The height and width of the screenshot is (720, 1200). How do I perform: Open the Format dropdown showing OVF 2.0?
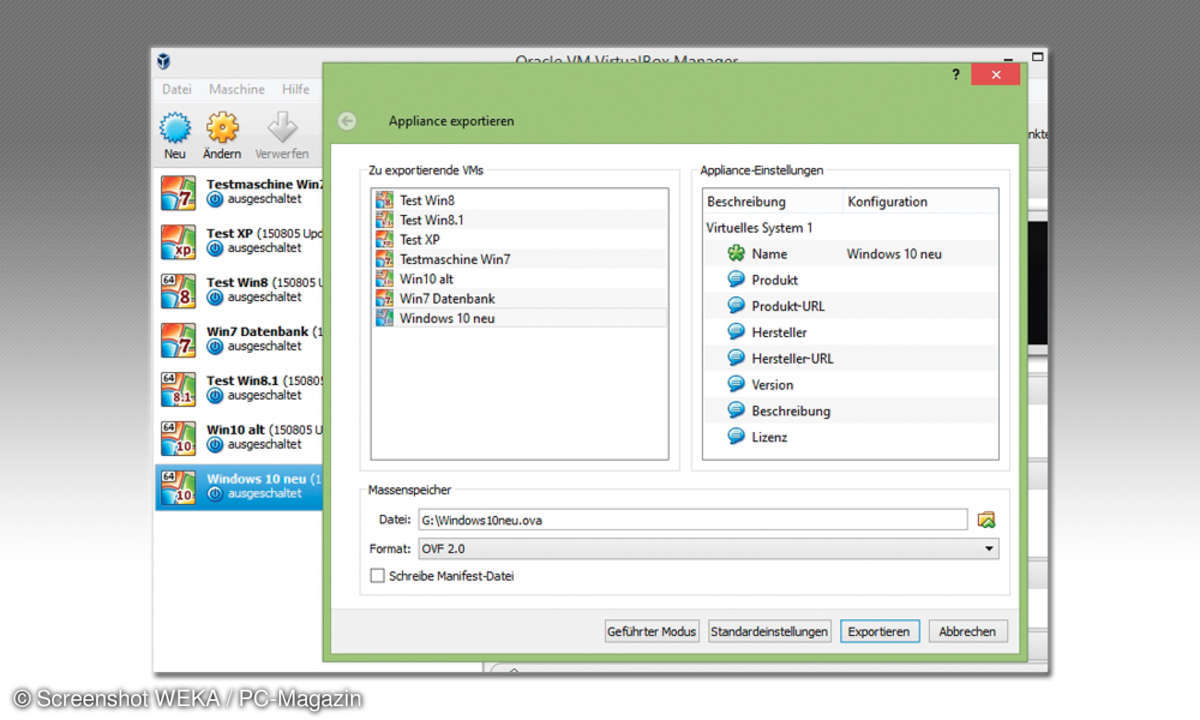click(707, 548)
